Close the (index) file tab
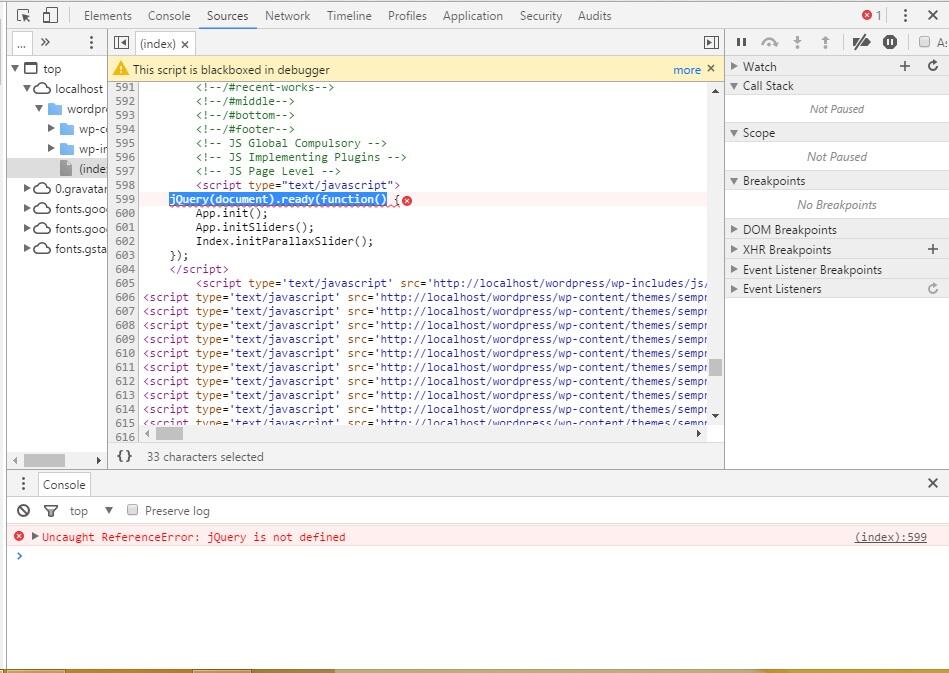The width and height of the screenshot is (949, 673). pos(185,44)
